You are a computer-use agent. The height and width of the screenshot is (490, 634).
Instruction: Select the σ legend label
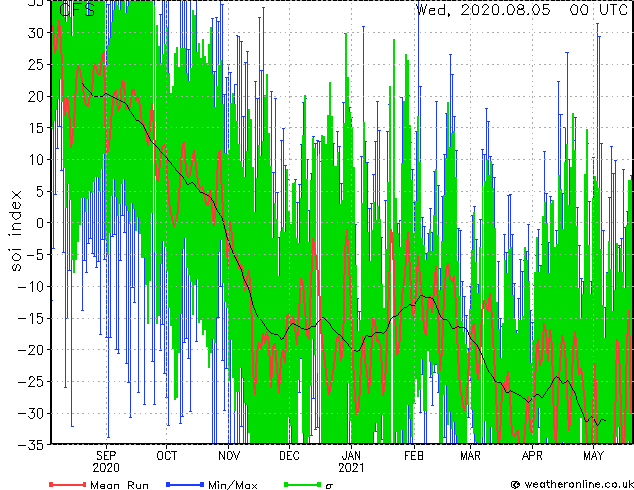click(329, 486)
